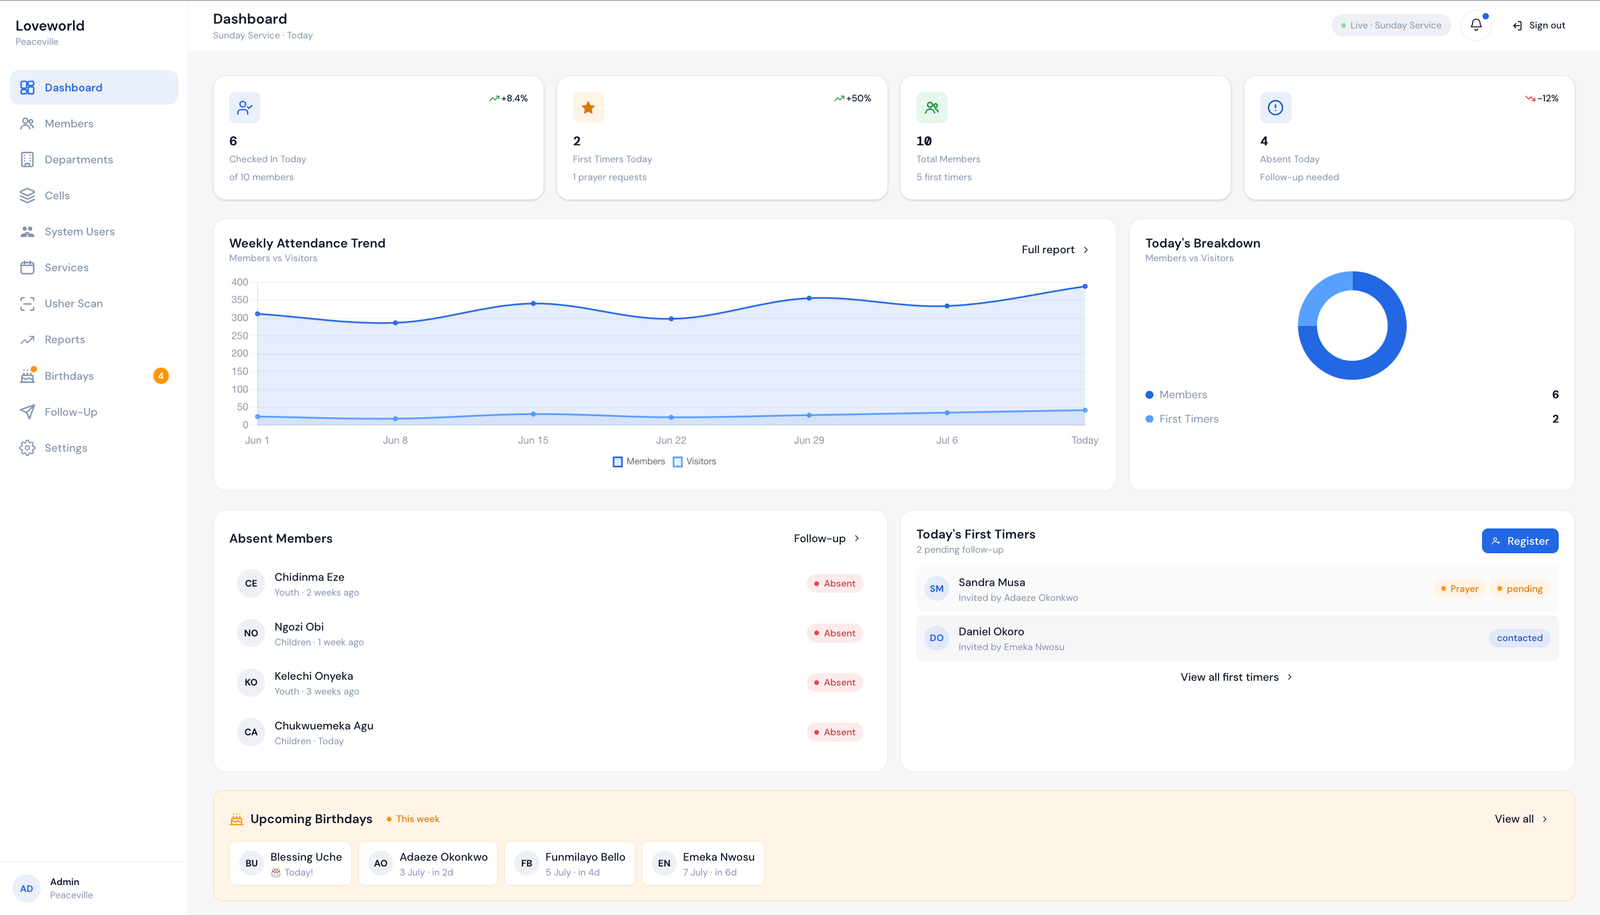Click the System Users icon
The width and height of the screenshot is (1600, 915).
coord(27,232)
